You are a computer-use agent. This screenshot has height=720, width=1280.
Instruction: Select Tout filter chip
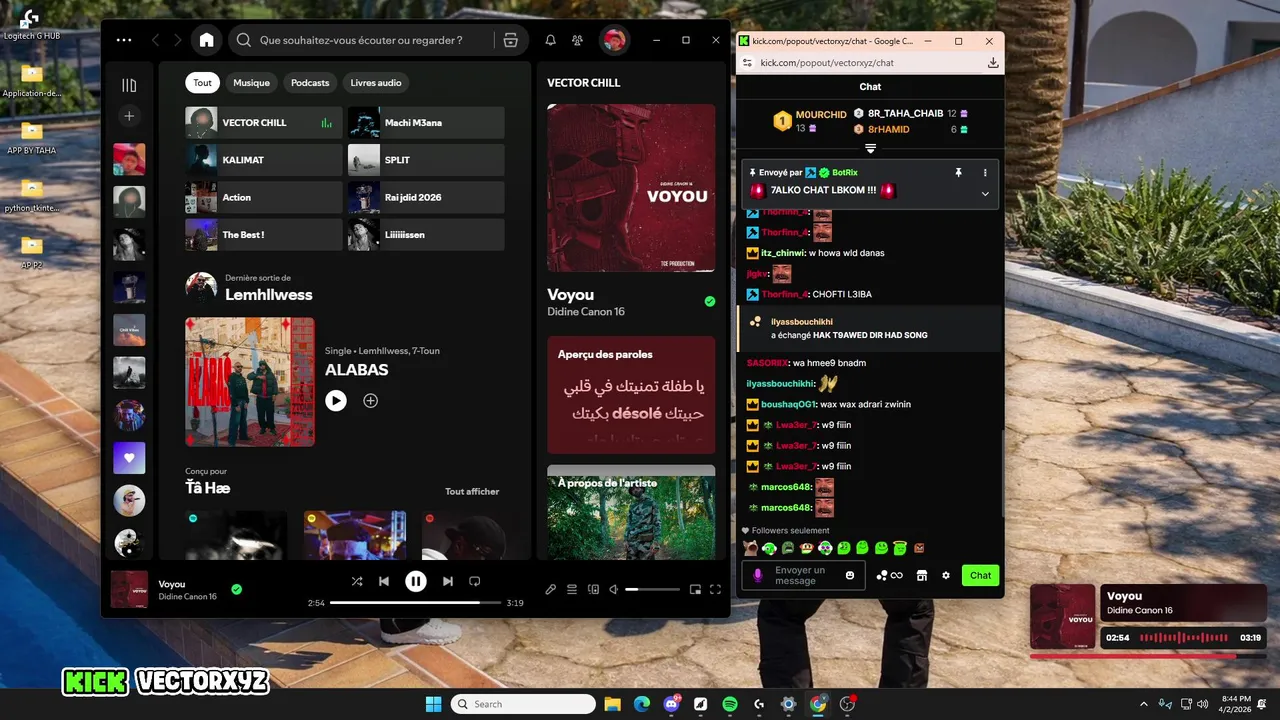[x=203, y=83]
